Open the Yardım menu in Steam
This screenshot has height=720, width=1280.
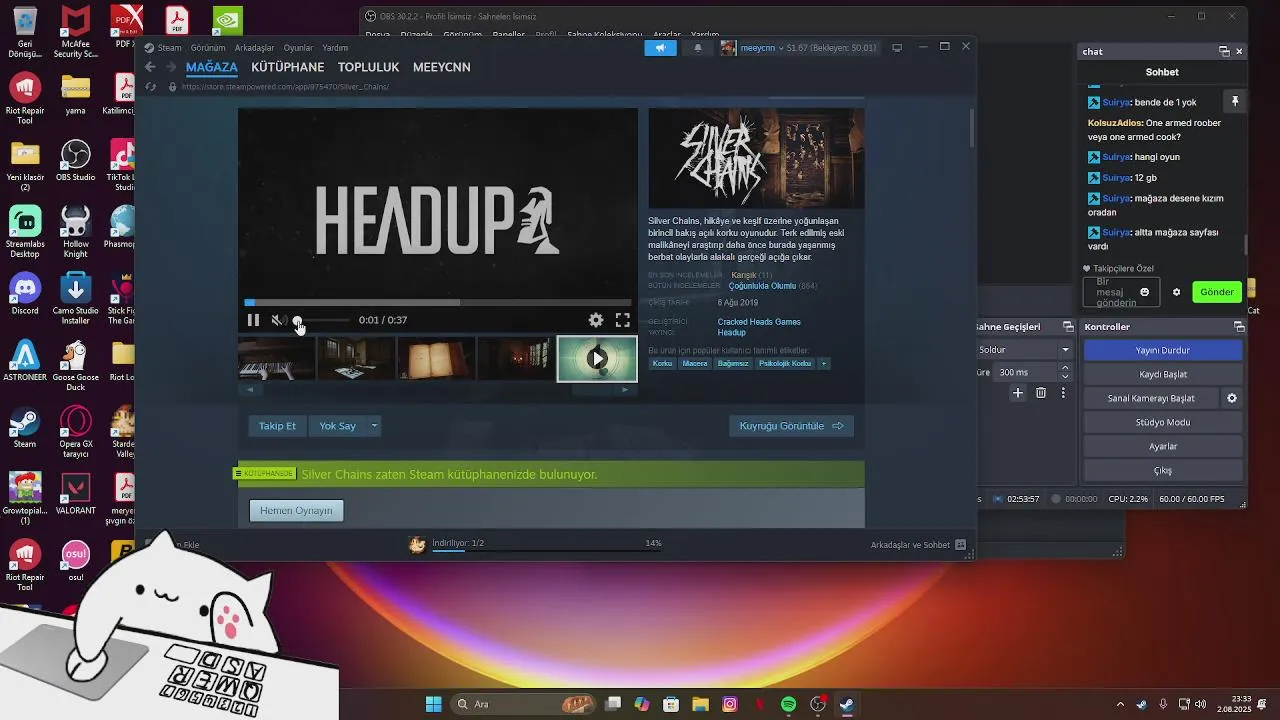335,47
